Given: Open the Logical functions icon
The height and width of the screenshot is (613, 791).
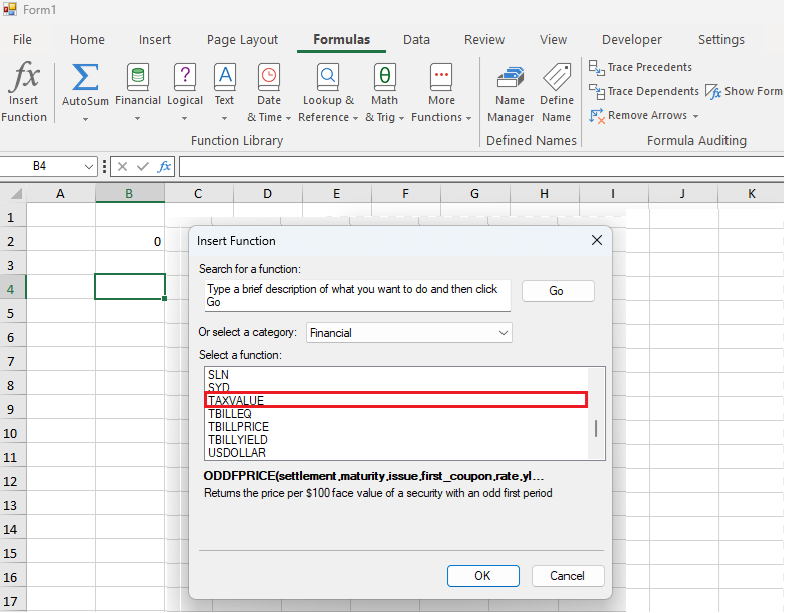Looking at the screenshot, I should coord(185,77).
